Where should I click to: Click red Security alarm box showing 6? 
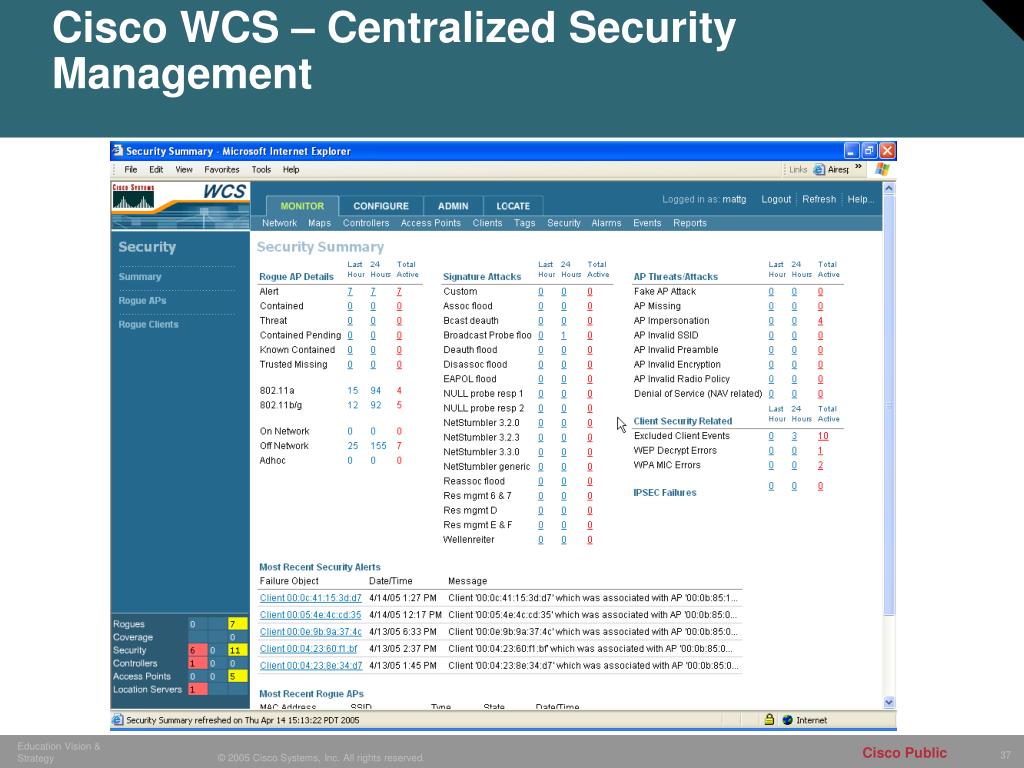tap(197, 650)
